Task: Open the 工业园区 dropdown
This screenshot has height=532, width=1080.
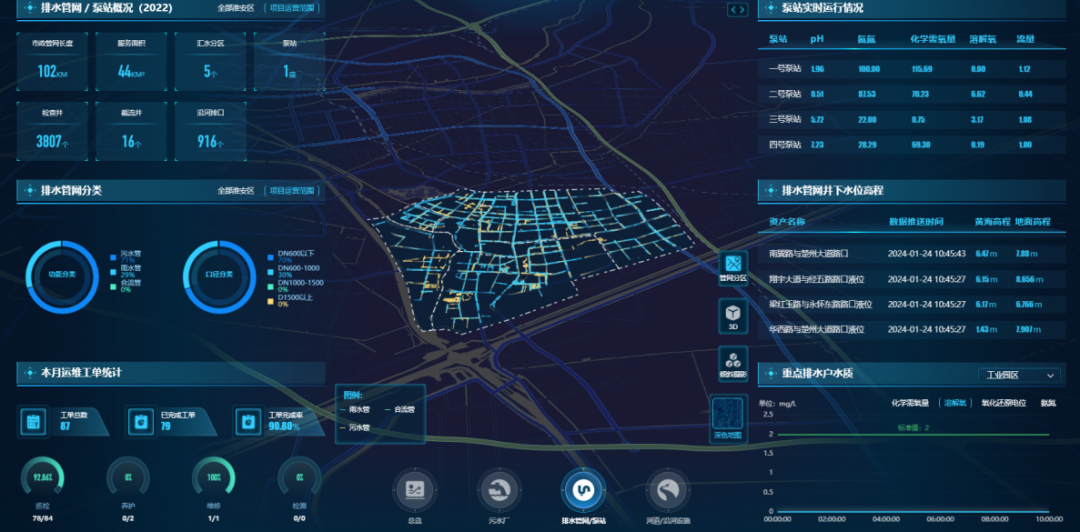Action: (x=1019, y=375)
